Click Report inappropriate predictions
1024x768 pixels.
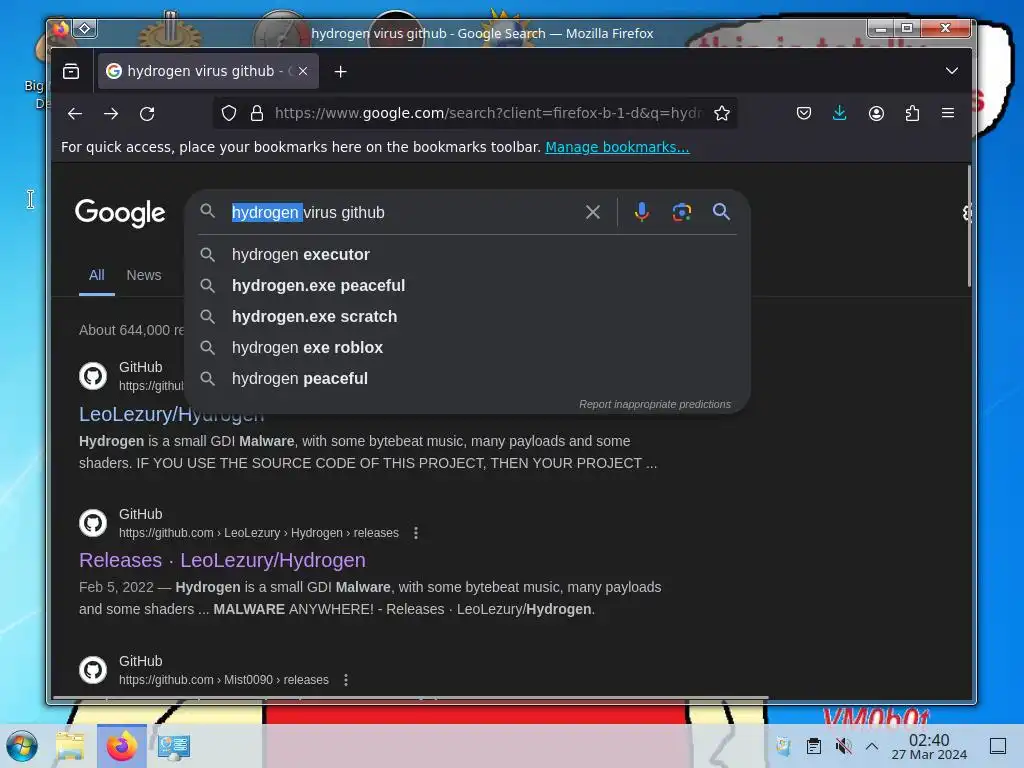click(x=654, y=404)
